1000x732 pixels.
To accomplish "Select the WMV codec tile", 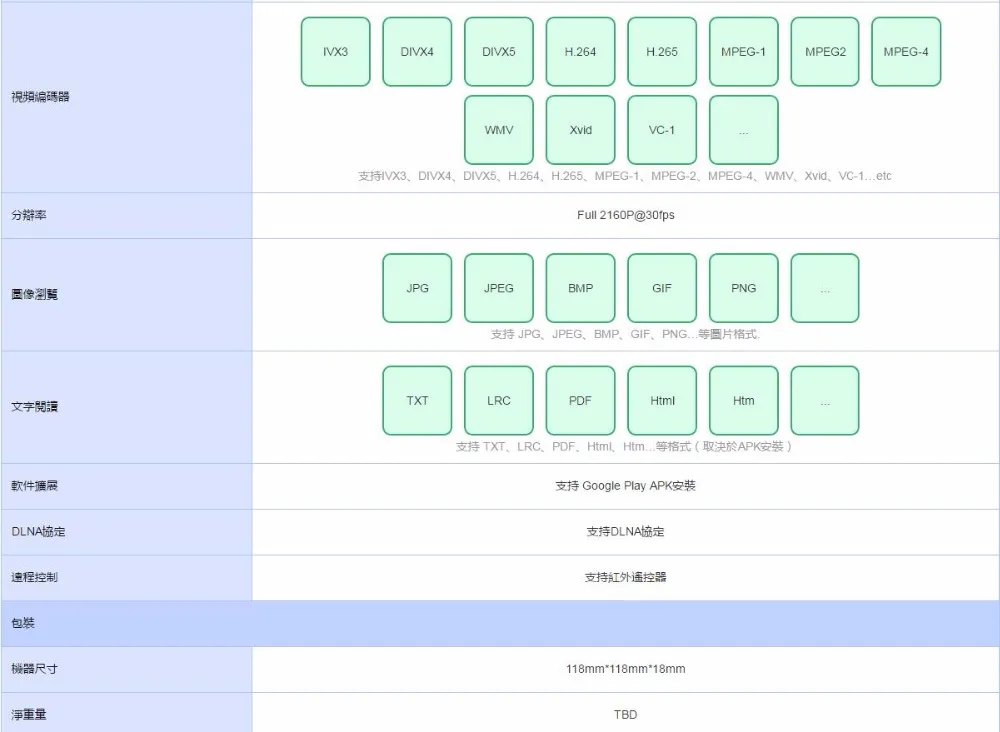I will (499, 130).
